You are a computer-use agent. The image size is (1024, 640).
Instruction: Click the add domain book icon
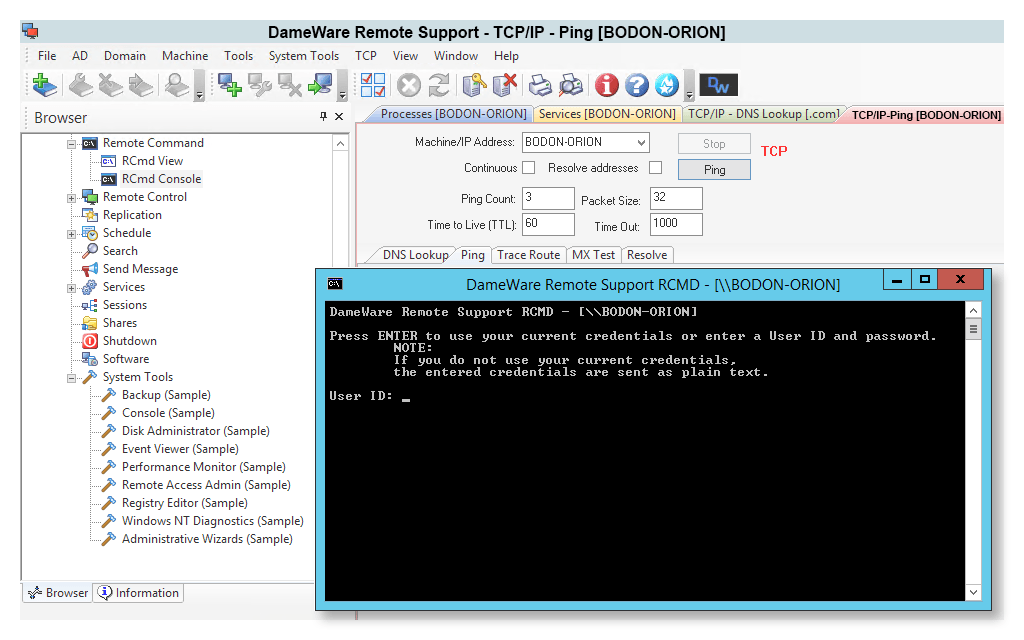[45, 85]
